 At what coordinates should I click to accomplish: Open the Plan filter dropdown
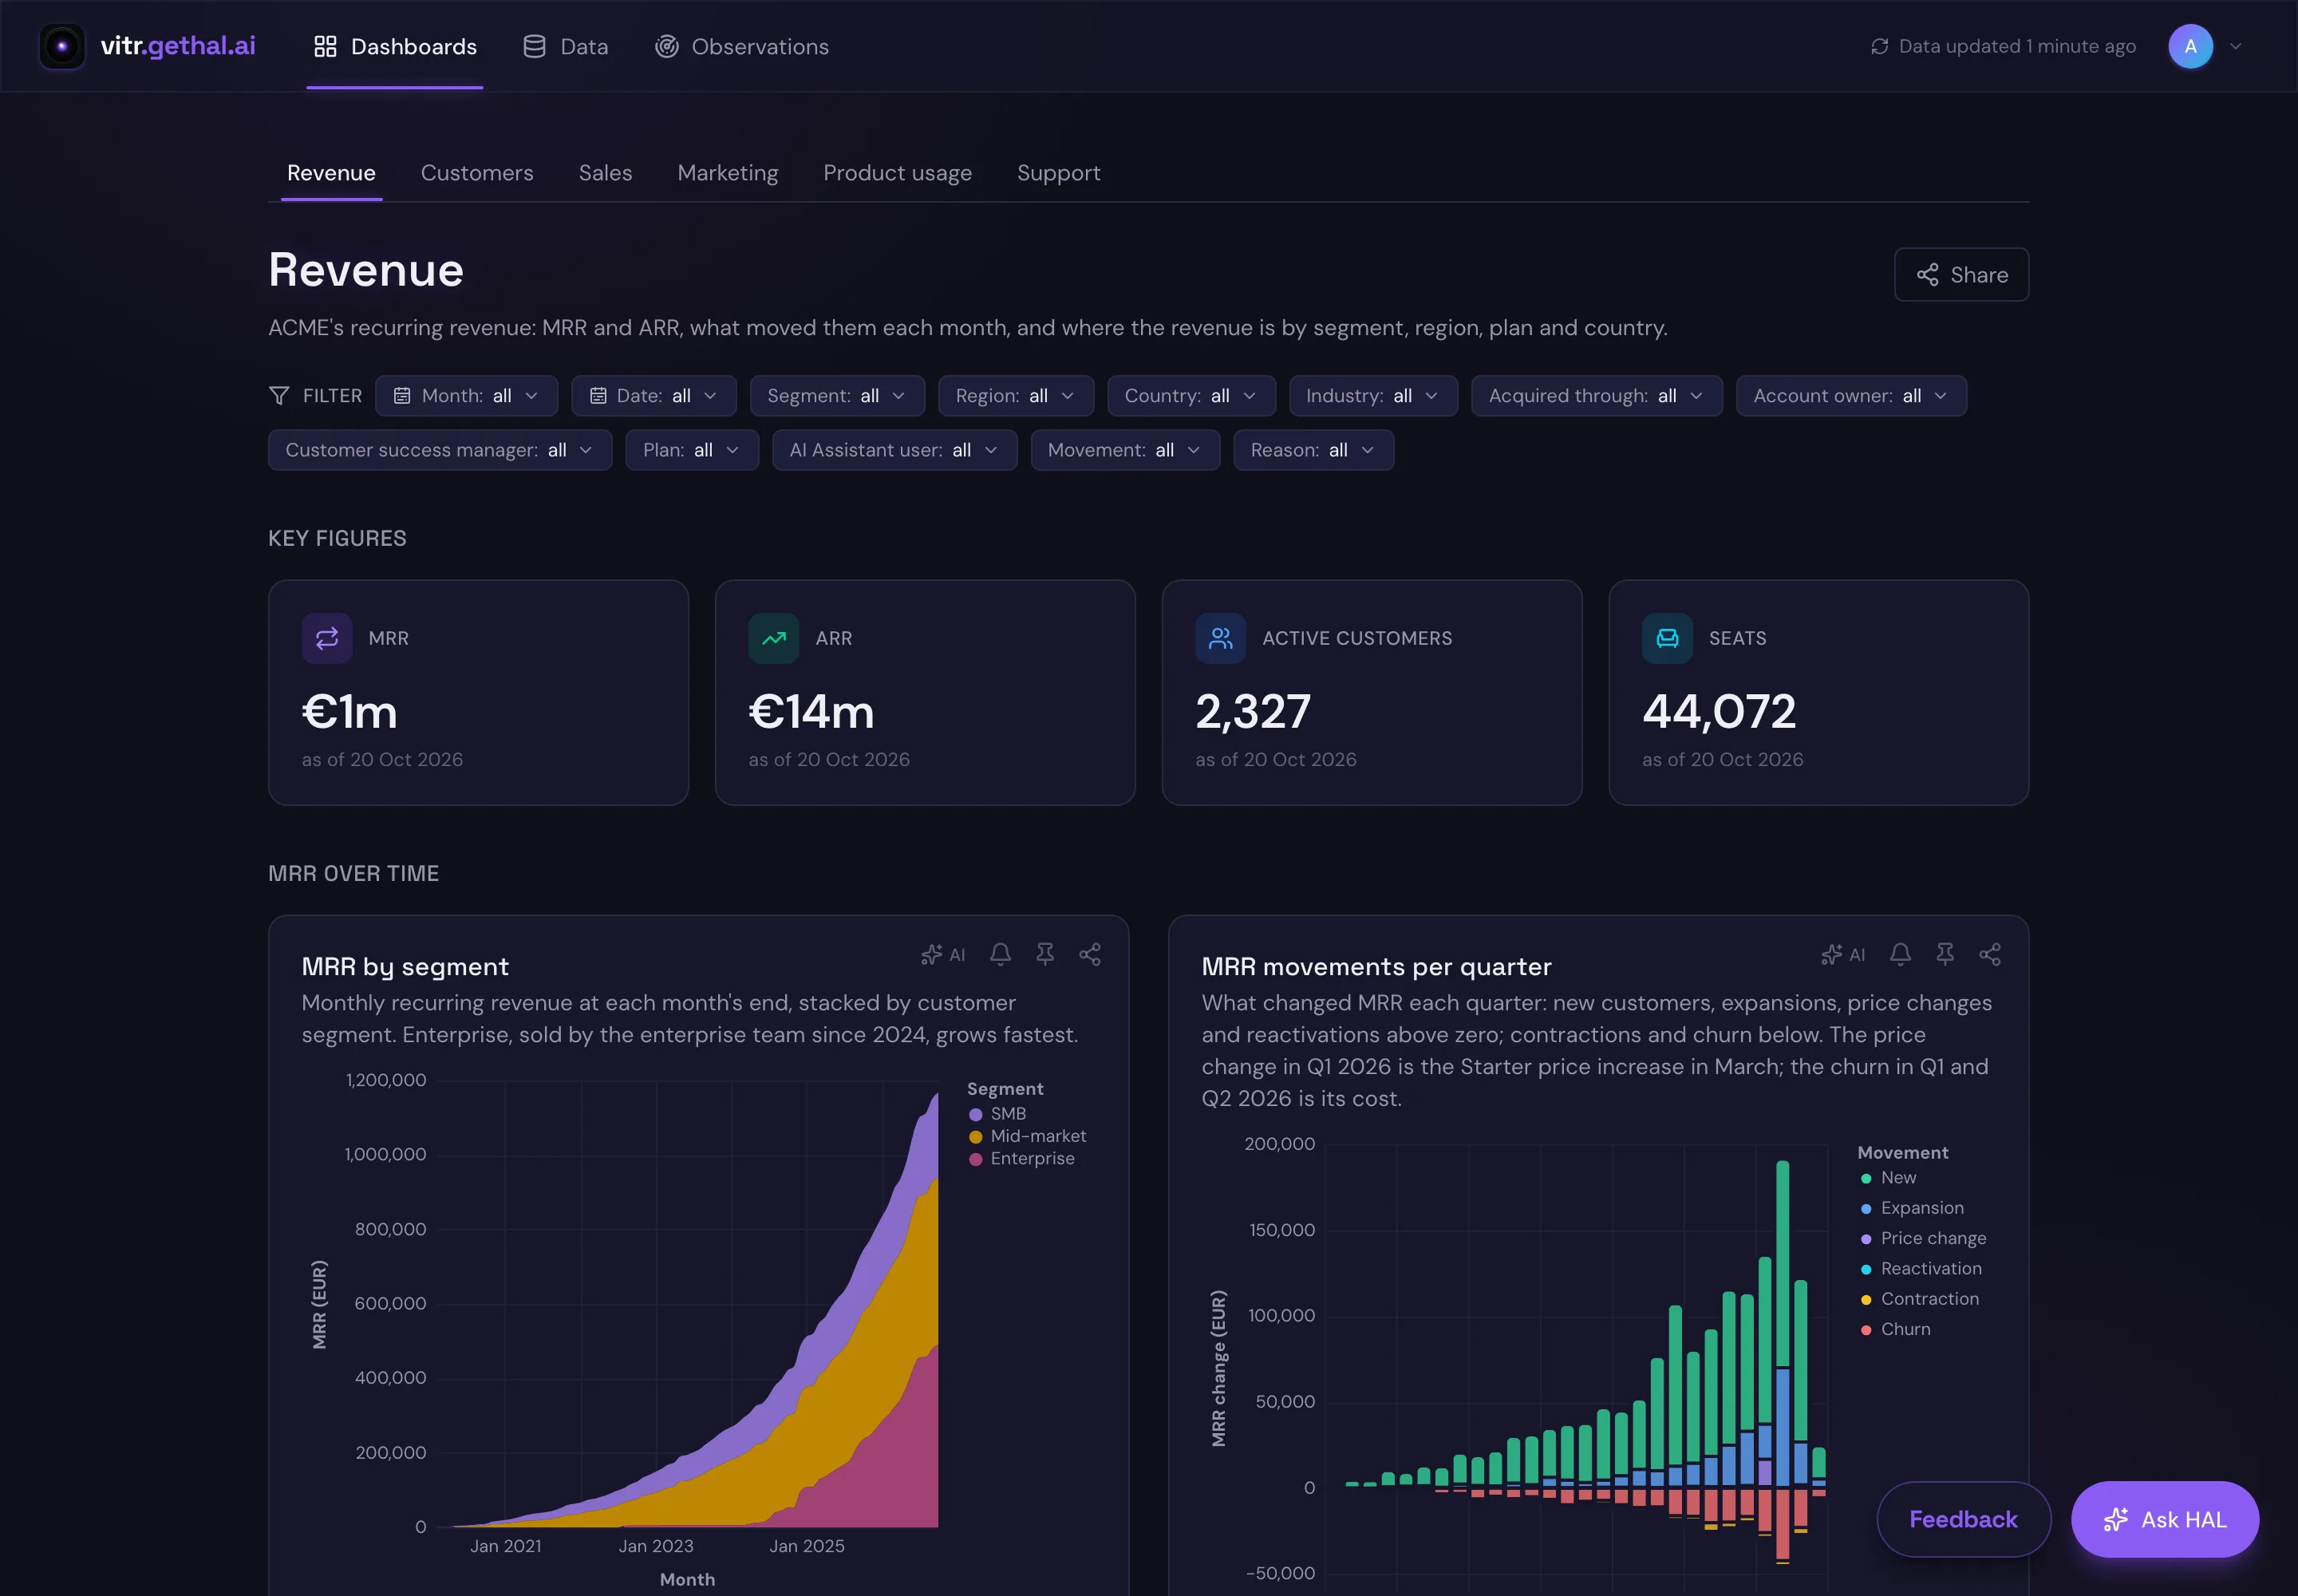tap(692, 450)
